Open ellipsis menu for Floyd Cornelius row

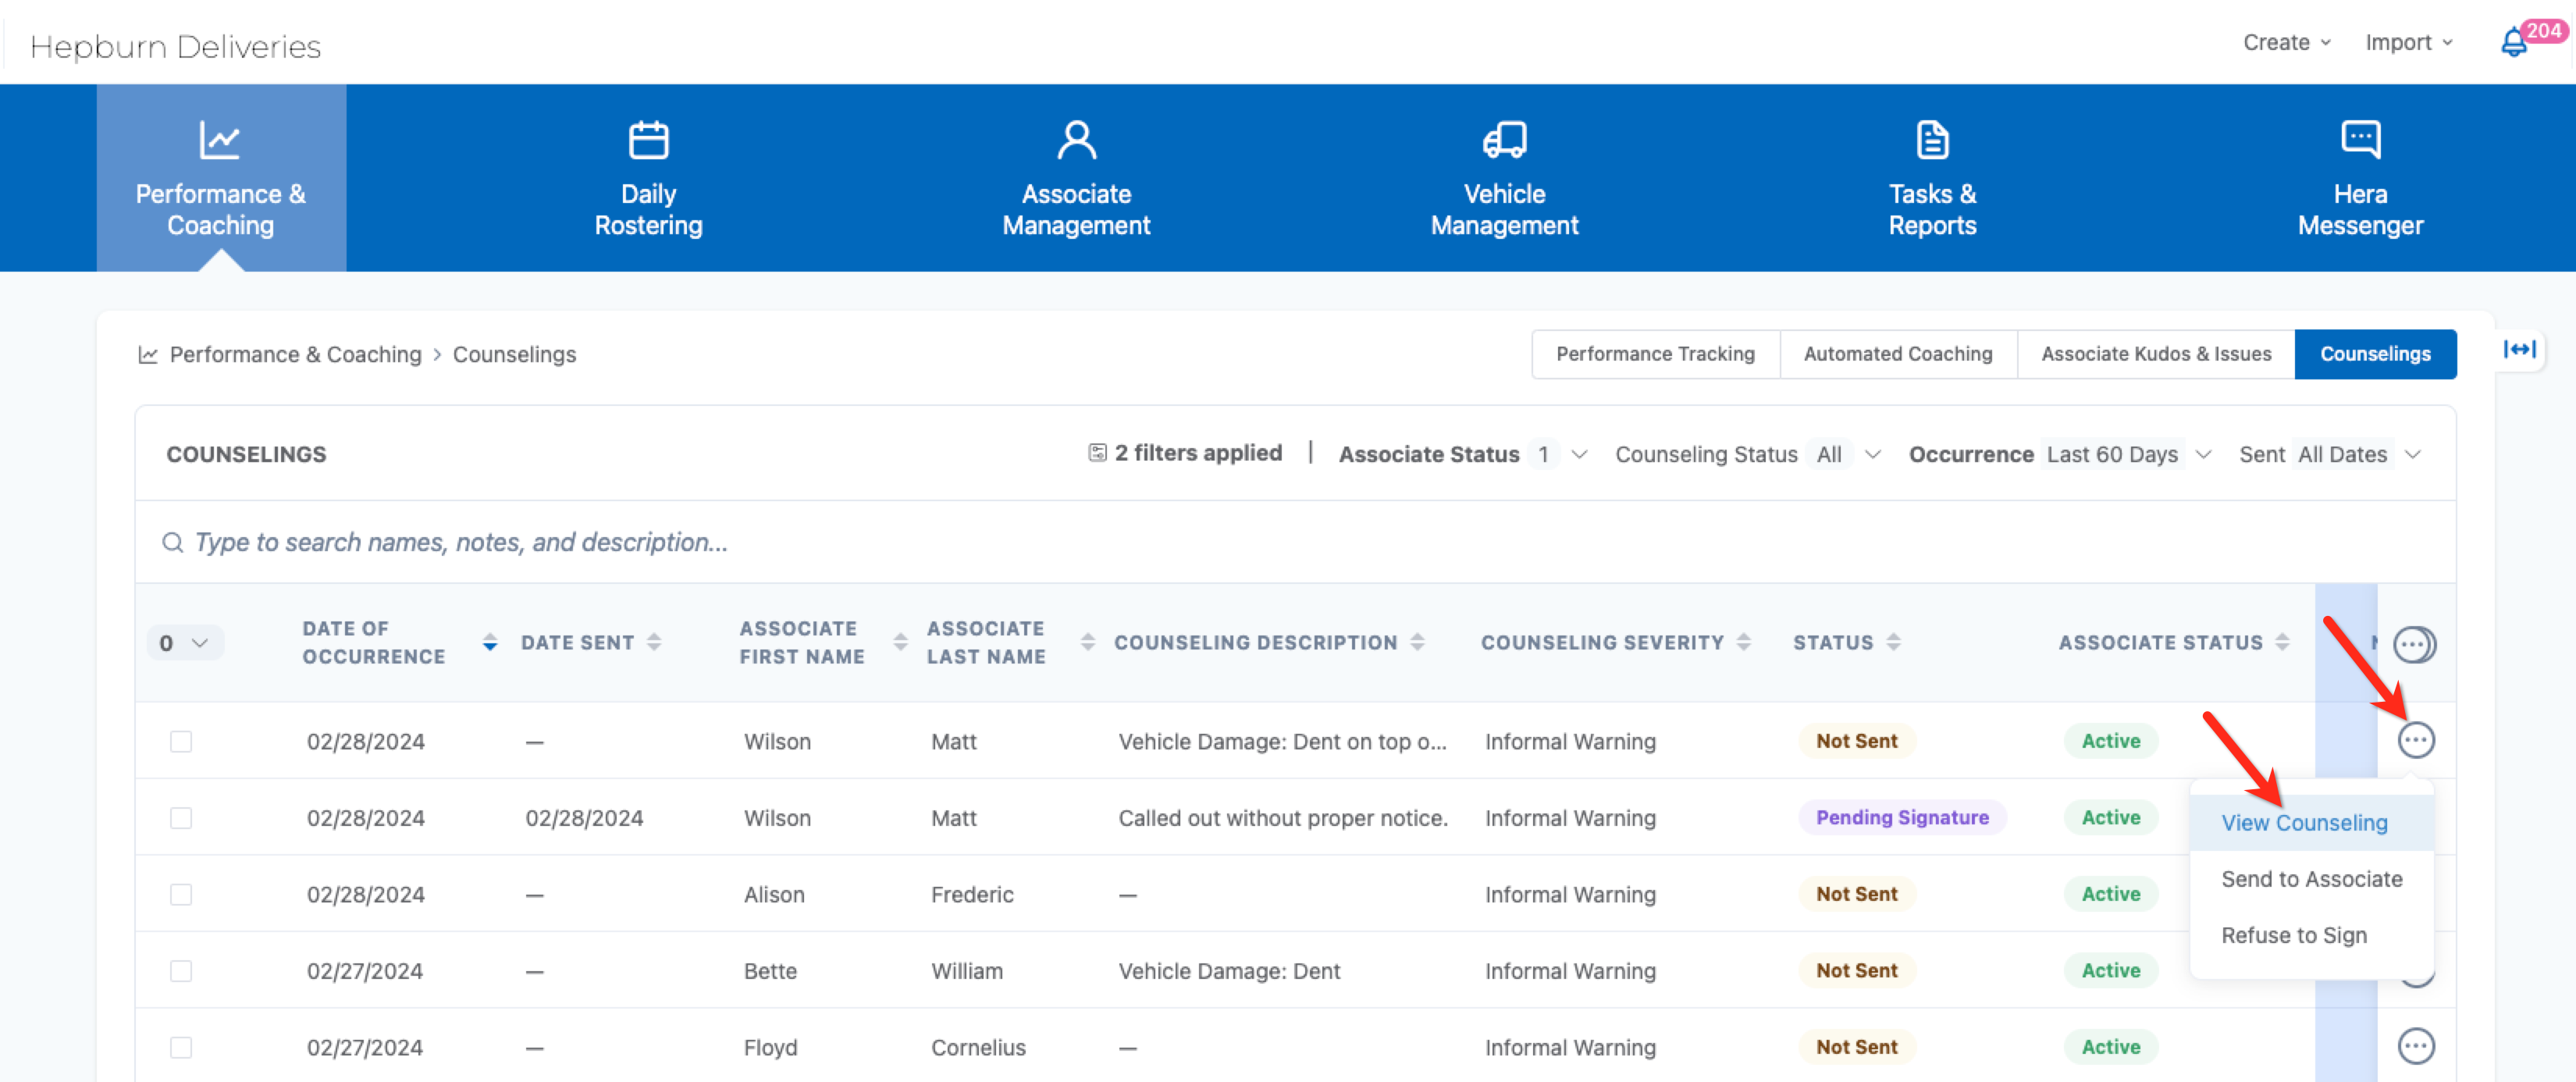(x=2415, y=1046)
